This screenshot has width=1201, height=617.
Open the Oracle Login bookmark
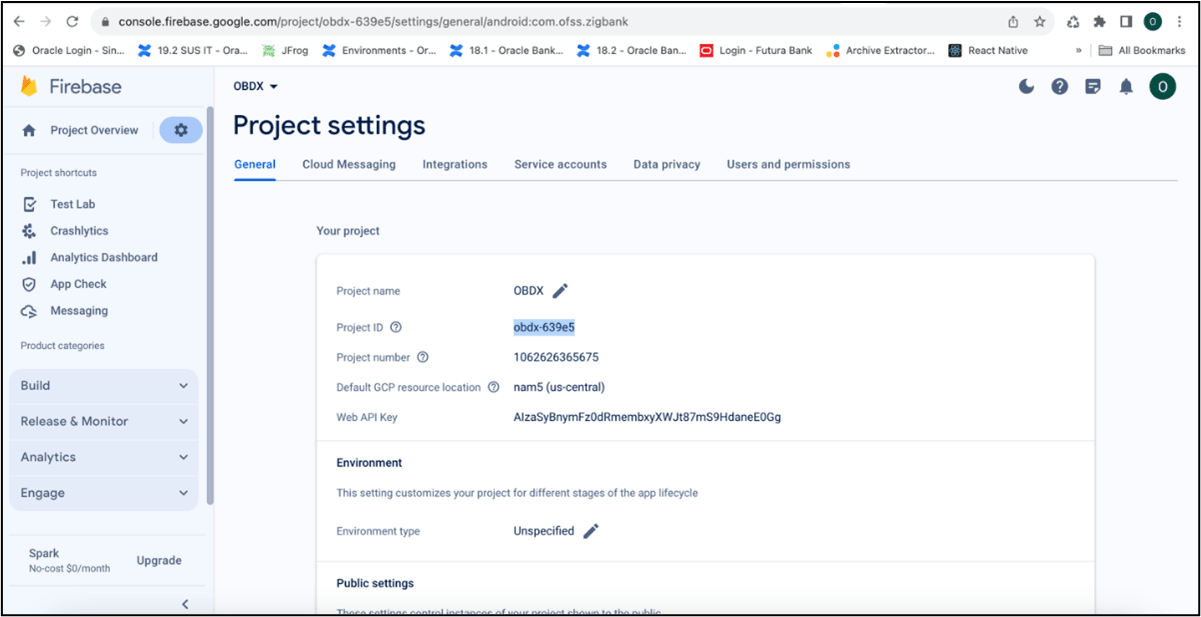coord(69,50)
